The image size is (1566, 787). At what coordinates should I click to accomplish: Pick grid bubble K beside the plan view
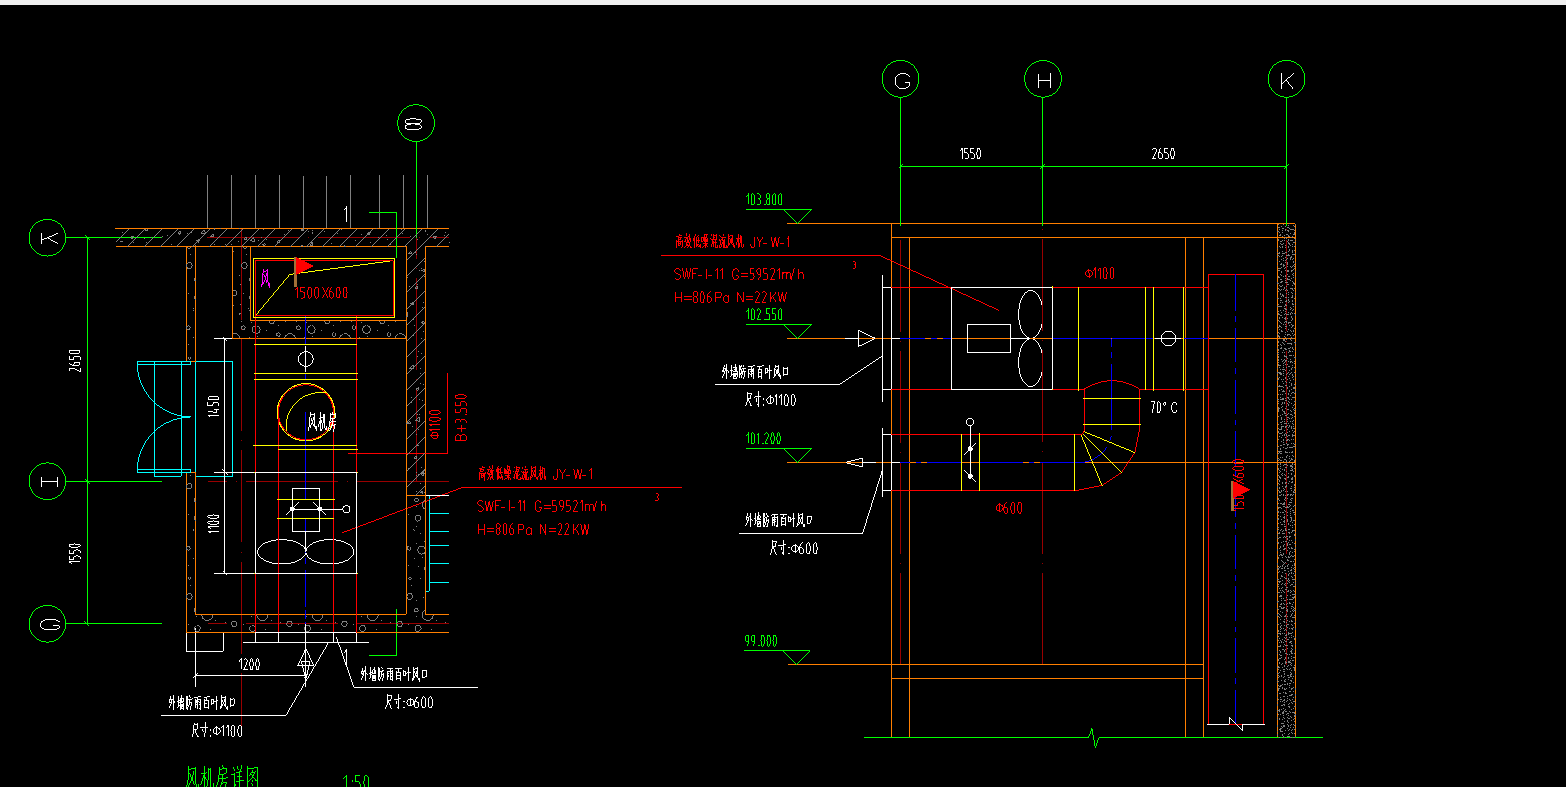point(48,238)
